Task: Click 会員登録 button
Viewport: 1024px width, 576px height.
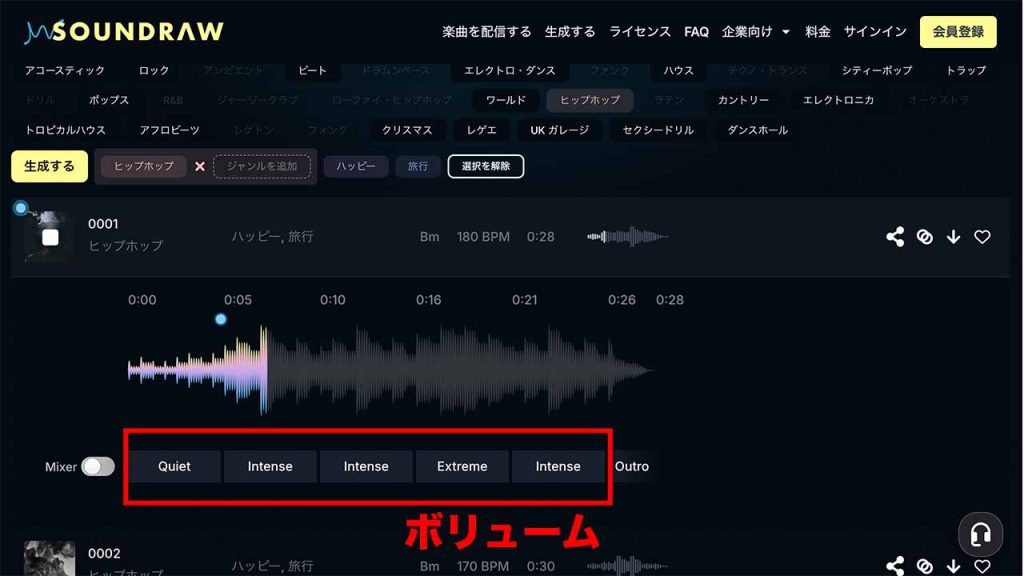Action: (958, 32)
